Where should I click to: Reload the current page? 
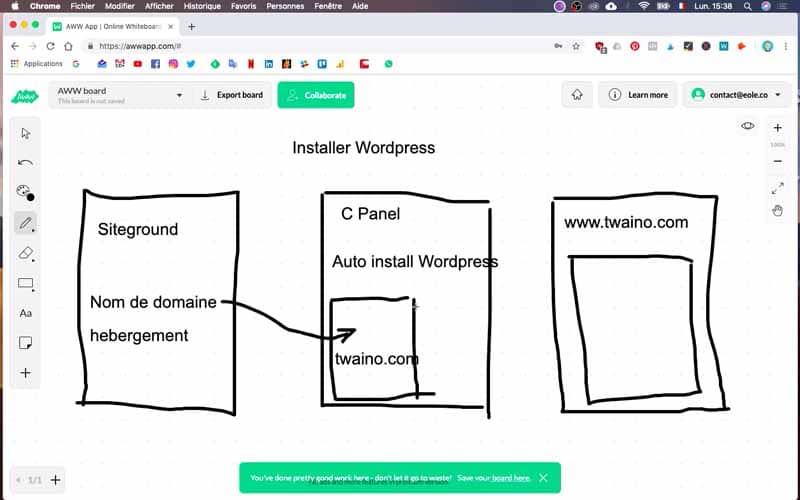click(x=51, y=46)
